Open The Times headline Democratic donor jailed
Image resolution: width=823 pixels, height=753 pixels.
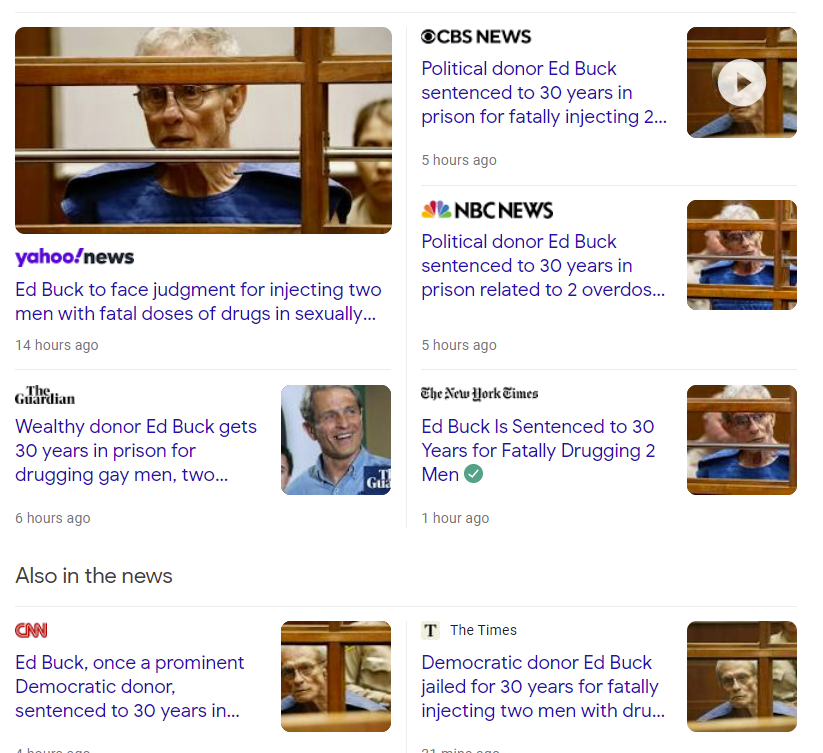point(543,686)
